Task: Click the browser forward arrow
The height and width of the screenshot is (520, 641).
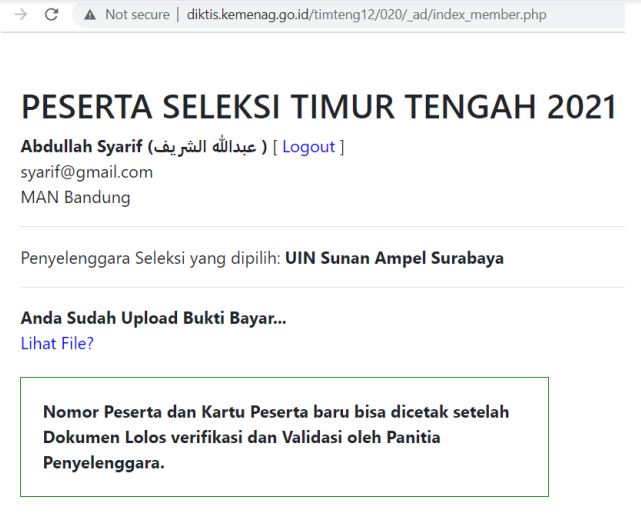Action: click(20, 15)
